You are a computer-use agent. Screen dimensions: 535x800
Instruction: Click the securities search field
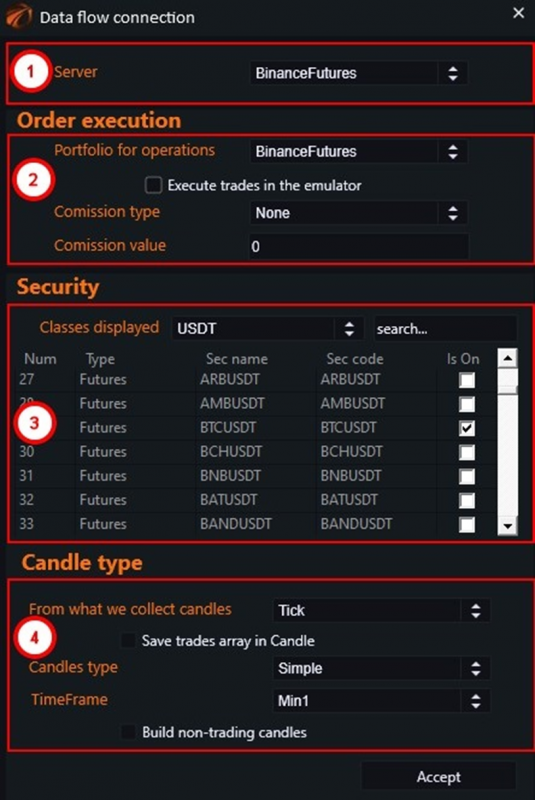445,329
